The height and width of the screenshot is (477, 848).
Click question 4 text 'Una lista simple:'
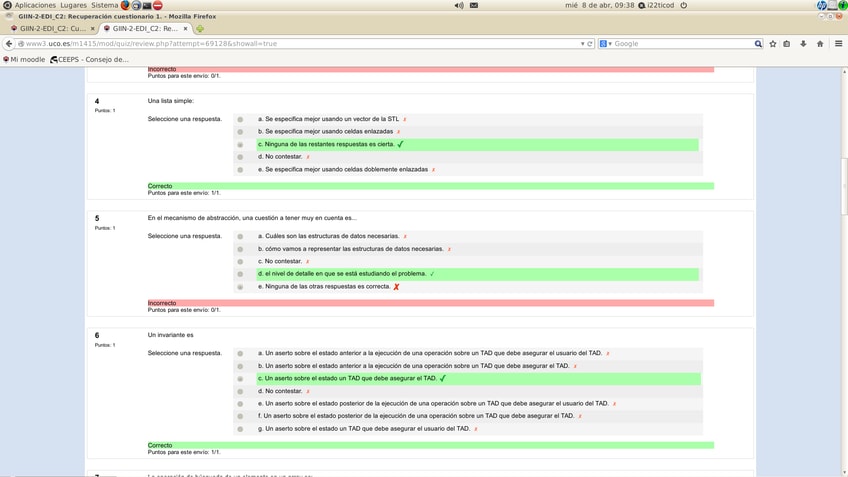click(x=170, y=101)
